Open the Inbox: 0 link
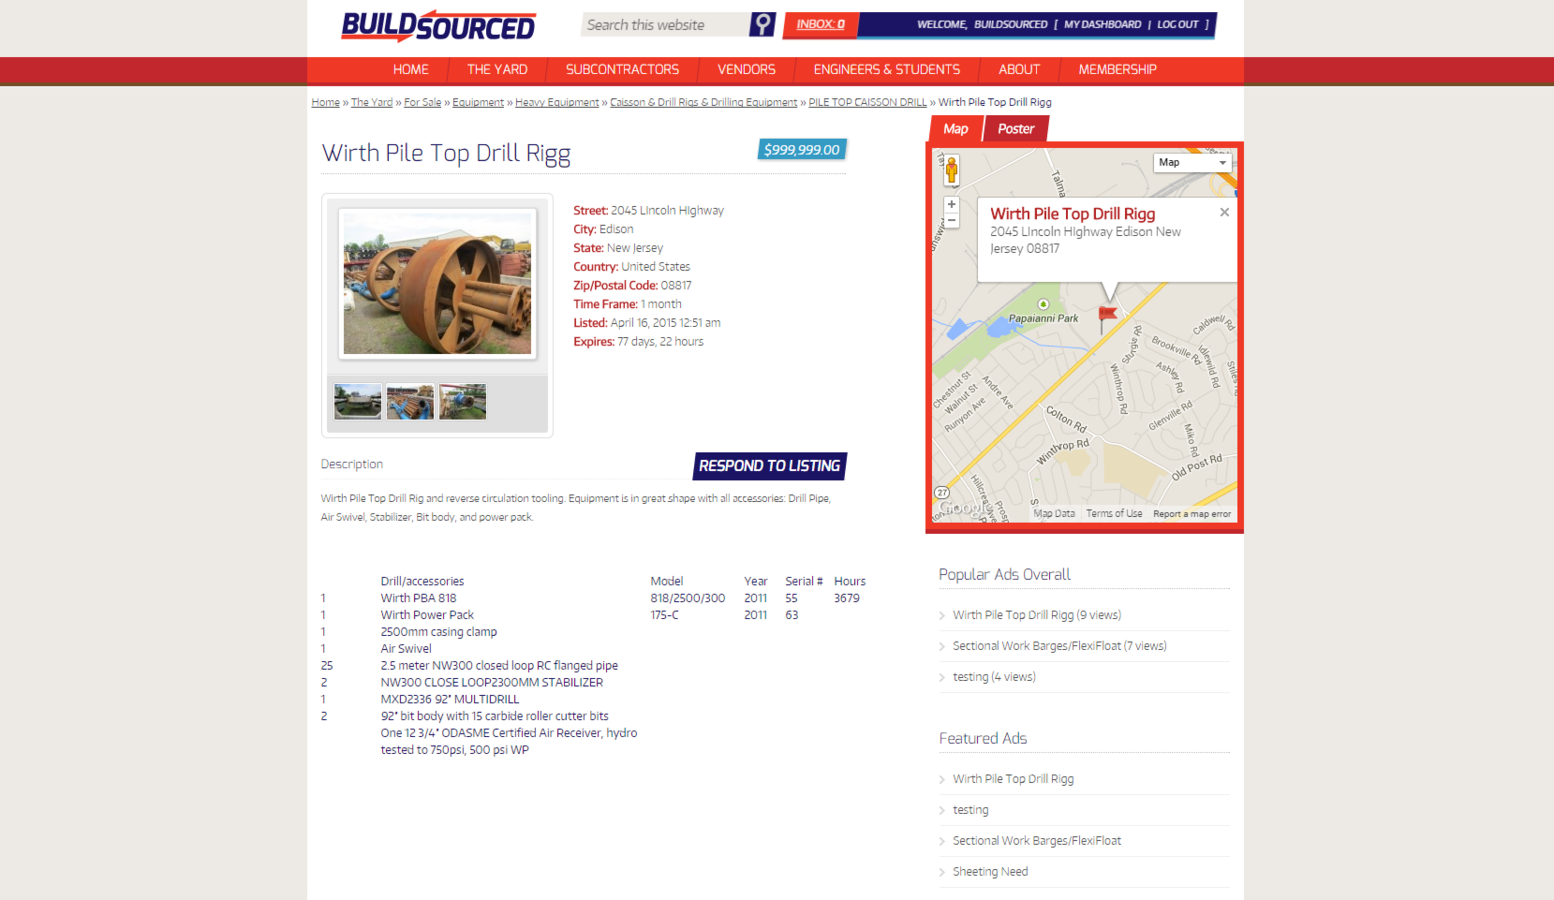Viewport: 1554px width, 900px height. (x=820, y=24)
